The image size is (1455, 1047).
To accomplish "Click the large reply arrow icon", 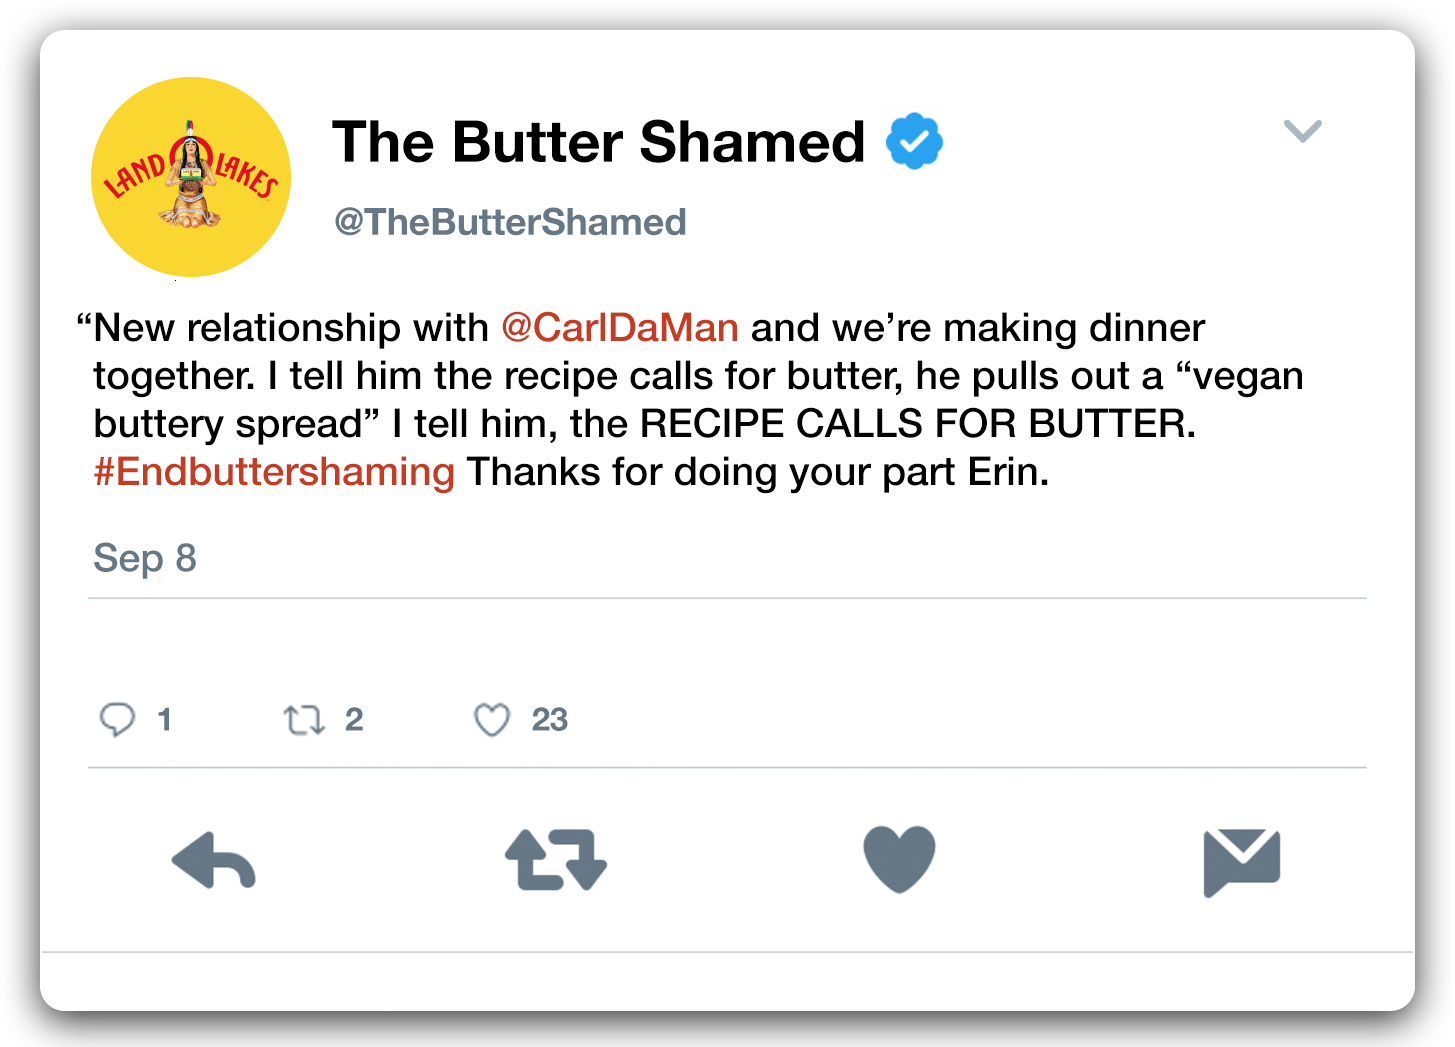I will point(214,860).
